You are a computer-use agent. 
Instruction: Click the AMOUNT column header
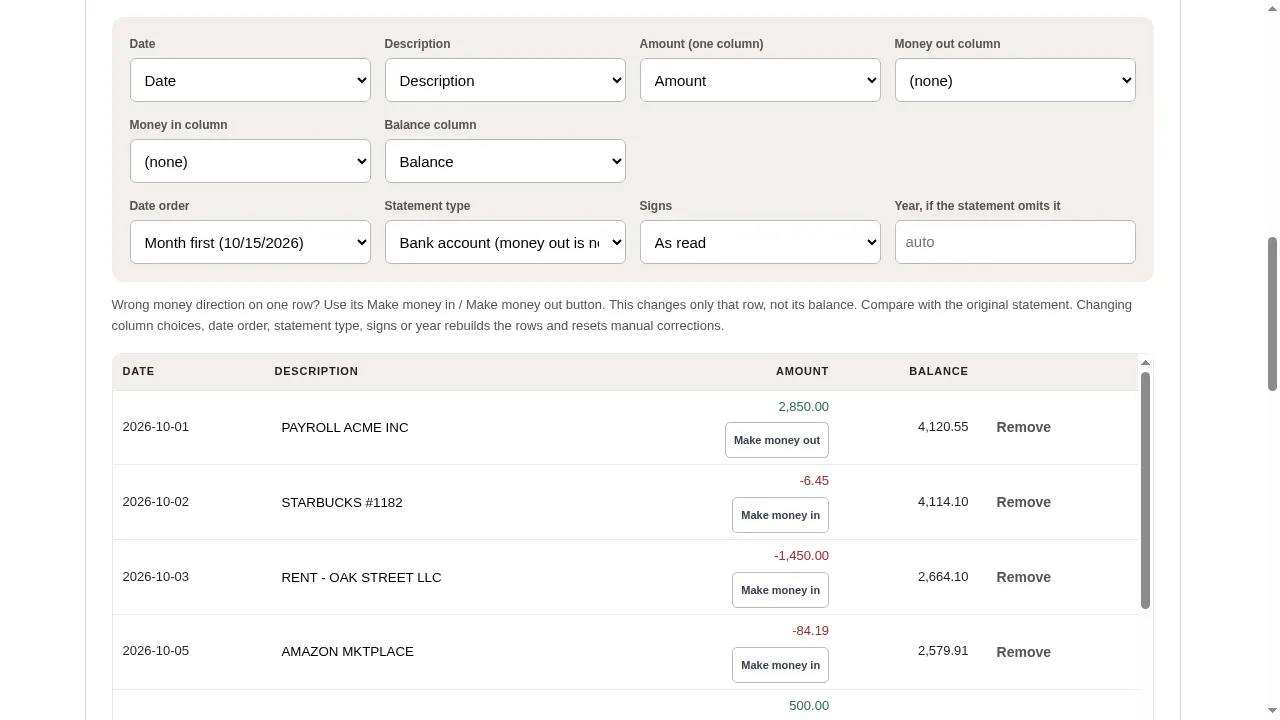pyautogui.click(x=802, y=371)
